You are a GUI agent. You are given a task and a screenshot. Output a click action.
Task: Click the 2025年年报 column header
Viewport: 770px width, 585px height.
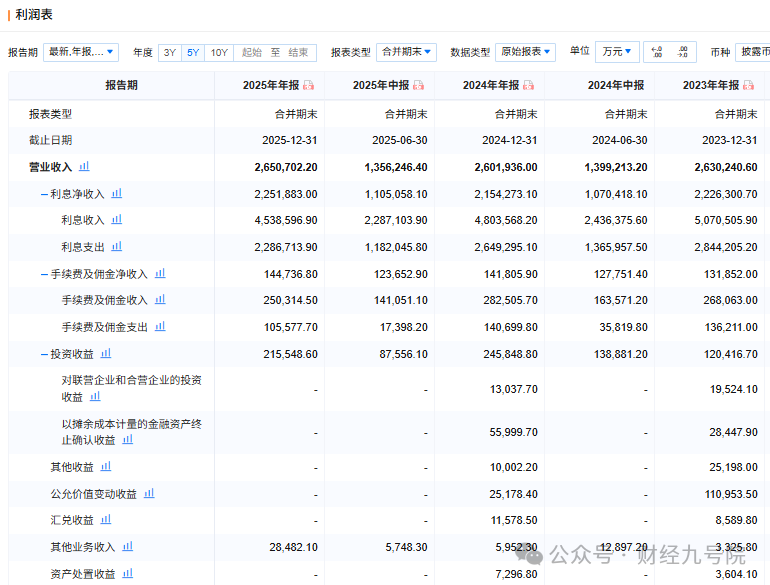pos(271,85)
